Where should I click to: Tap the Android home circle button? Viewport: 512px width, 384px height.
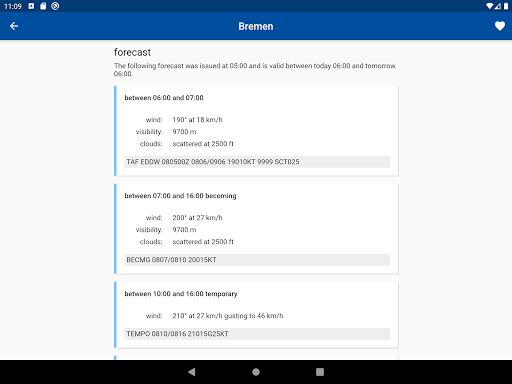[256, 372]
